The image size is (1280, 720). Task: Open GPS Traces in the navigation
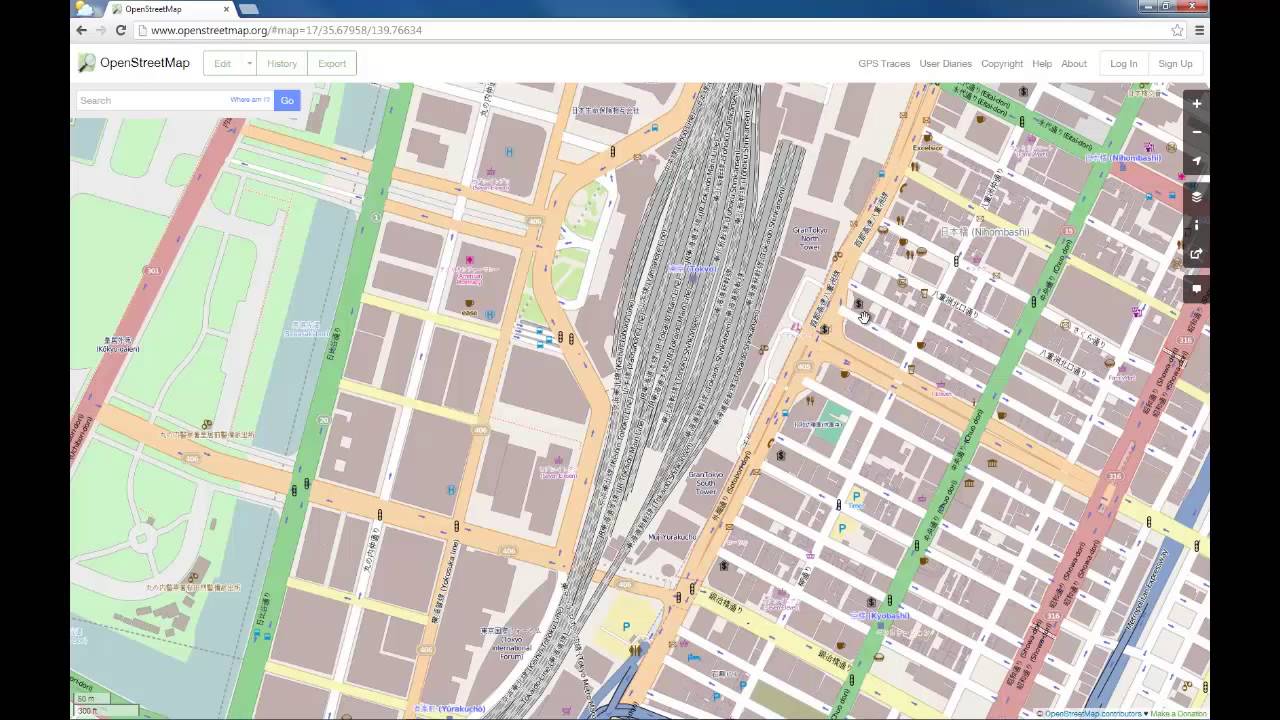(x=884, y=64)
